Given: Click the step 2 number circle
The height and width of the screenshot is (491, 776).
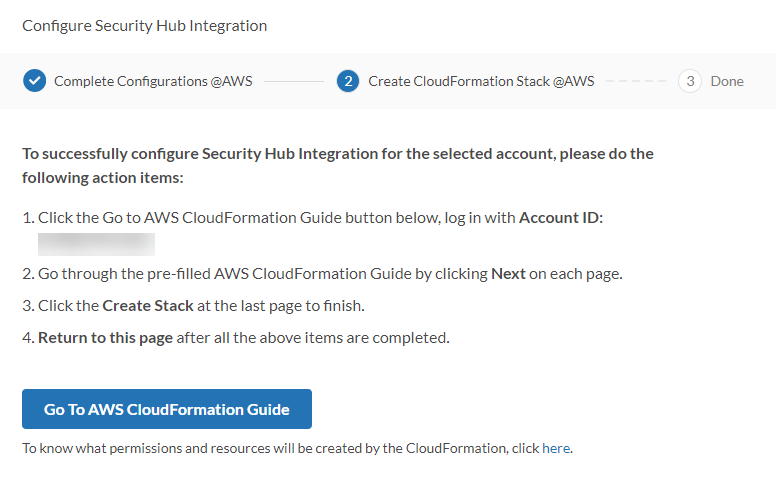Looking at the screenshot, I should (348, 81).
